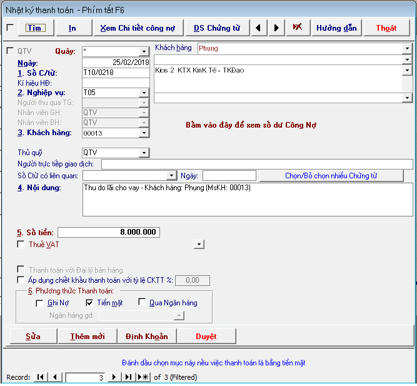Go to previous record in navigator

pos(55,377)
